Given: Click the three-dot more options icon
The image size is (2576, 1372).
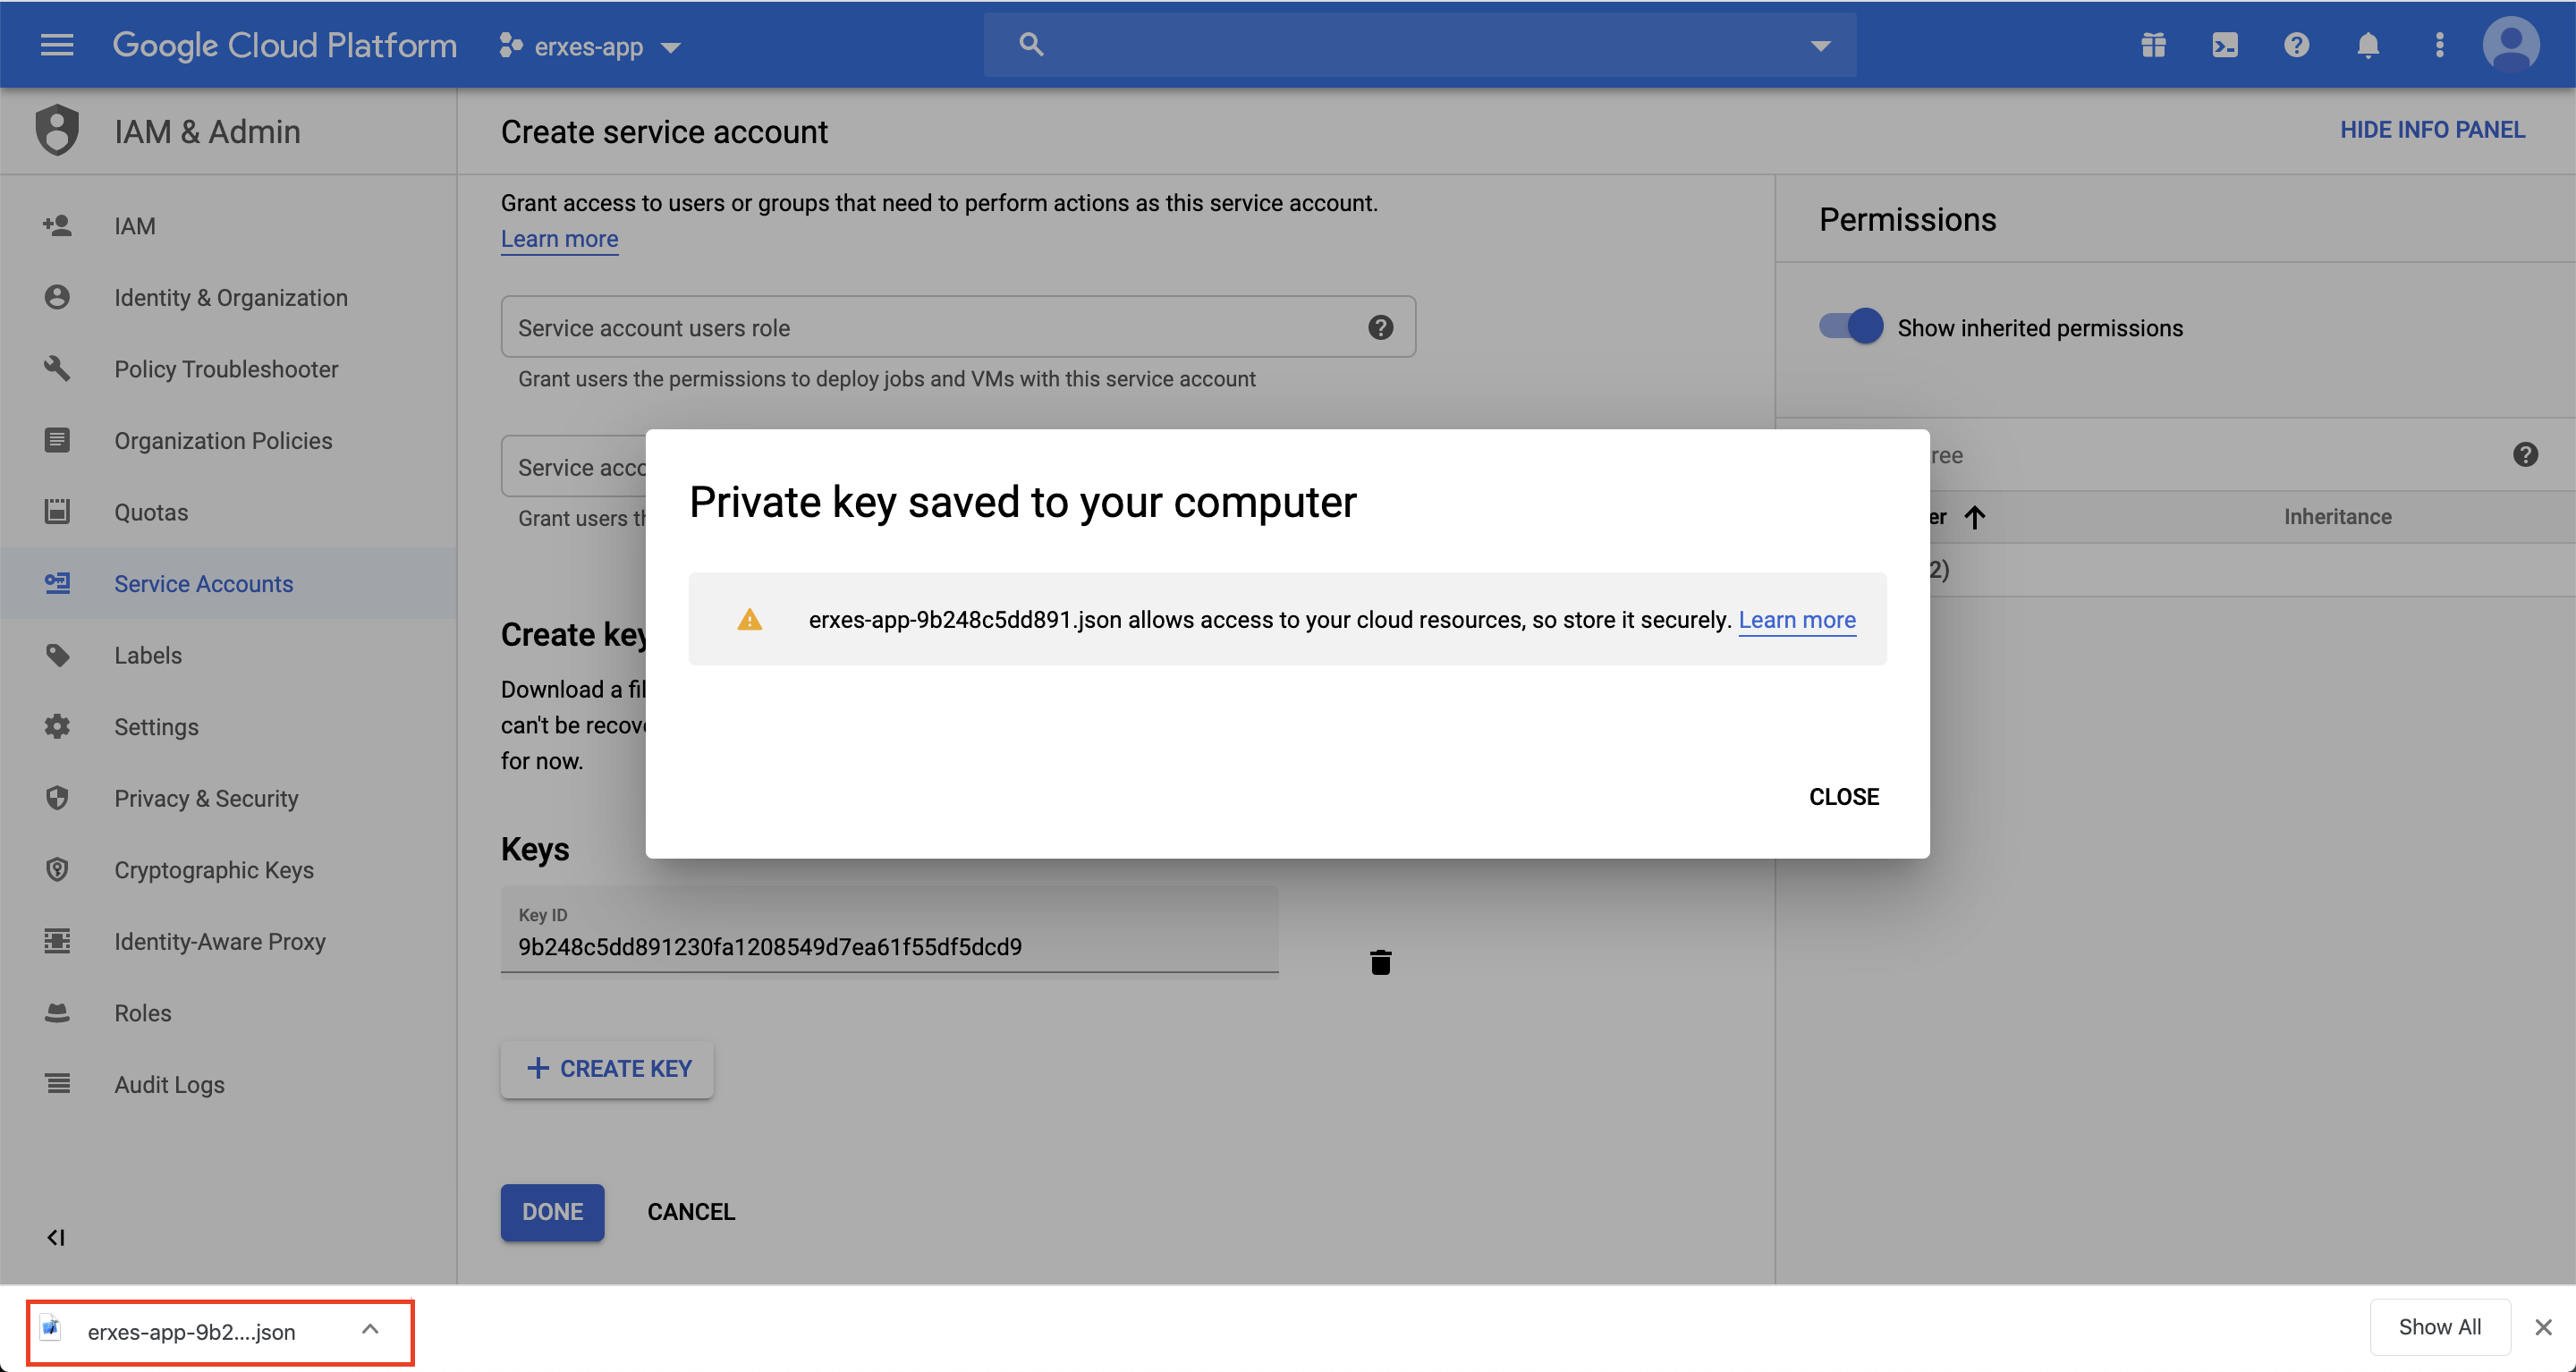Looking at the screenshot, I should (x=2439, y=45).
